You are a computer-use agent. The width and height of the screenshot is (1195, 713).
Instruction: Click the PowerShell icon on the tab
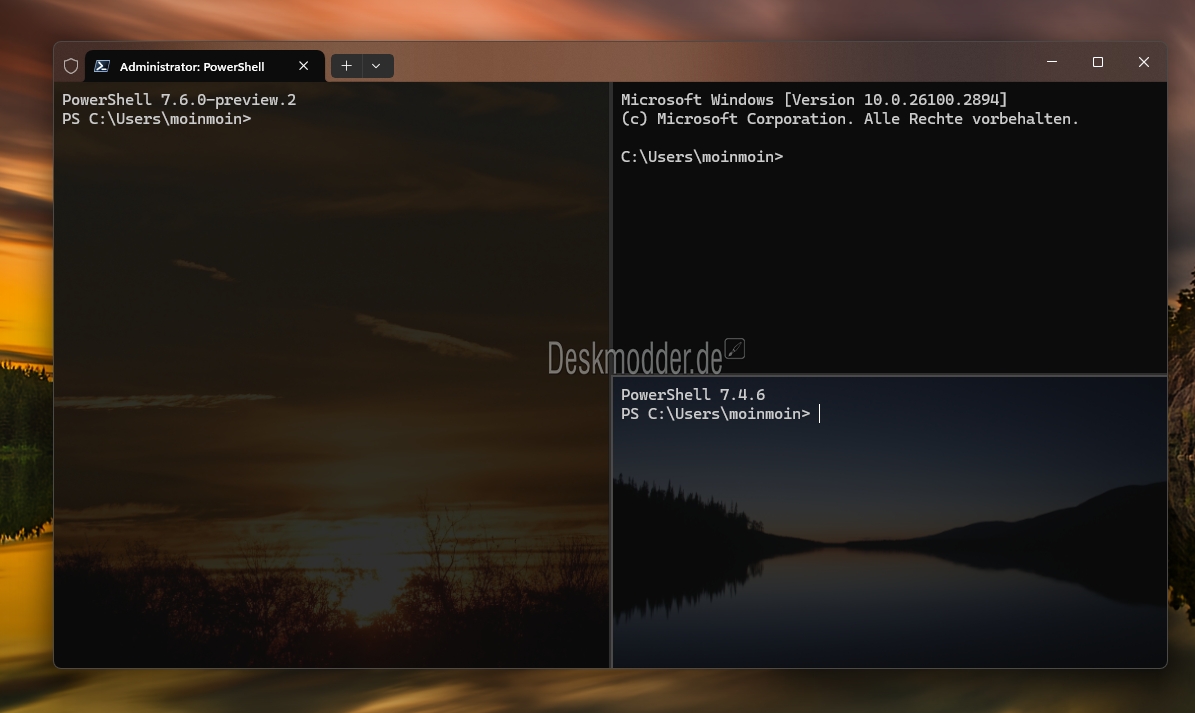(x=101, y=66)
